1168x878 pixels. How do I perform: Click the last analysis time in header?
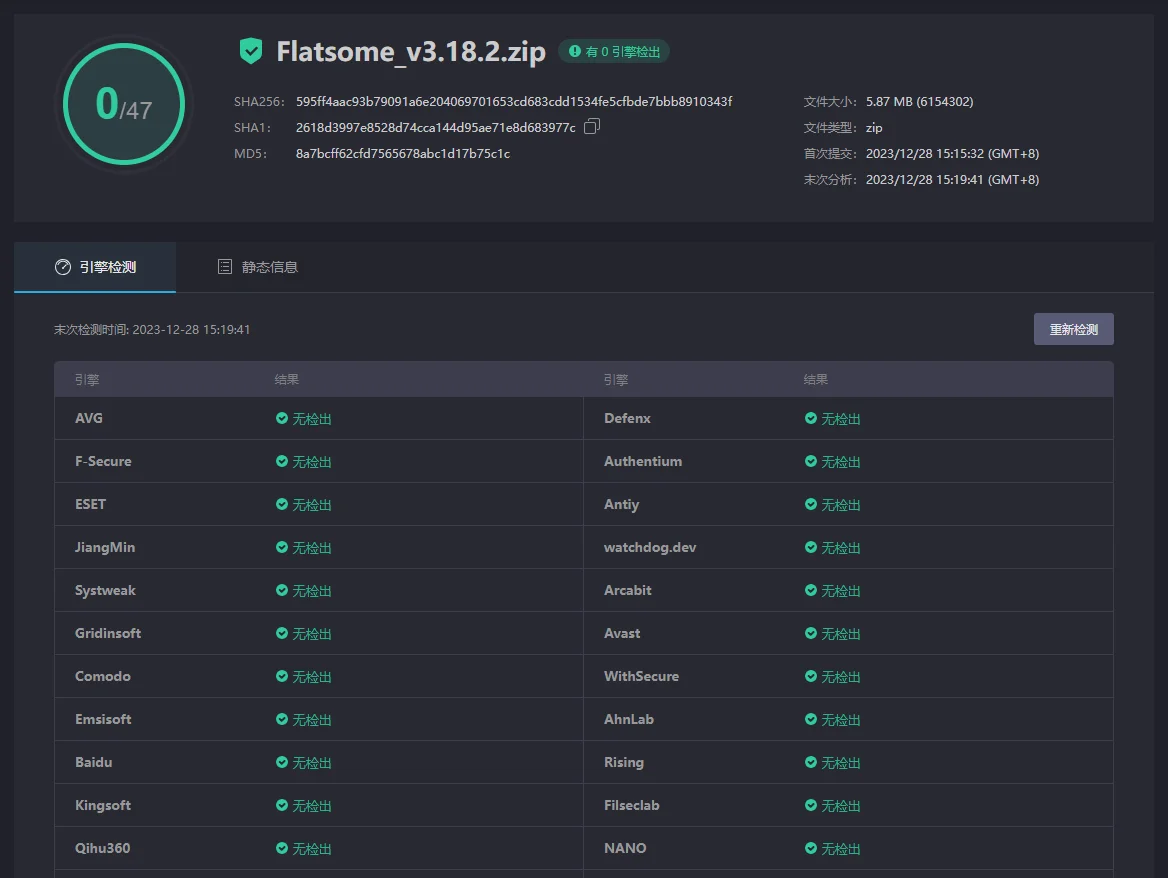point(952,179)
